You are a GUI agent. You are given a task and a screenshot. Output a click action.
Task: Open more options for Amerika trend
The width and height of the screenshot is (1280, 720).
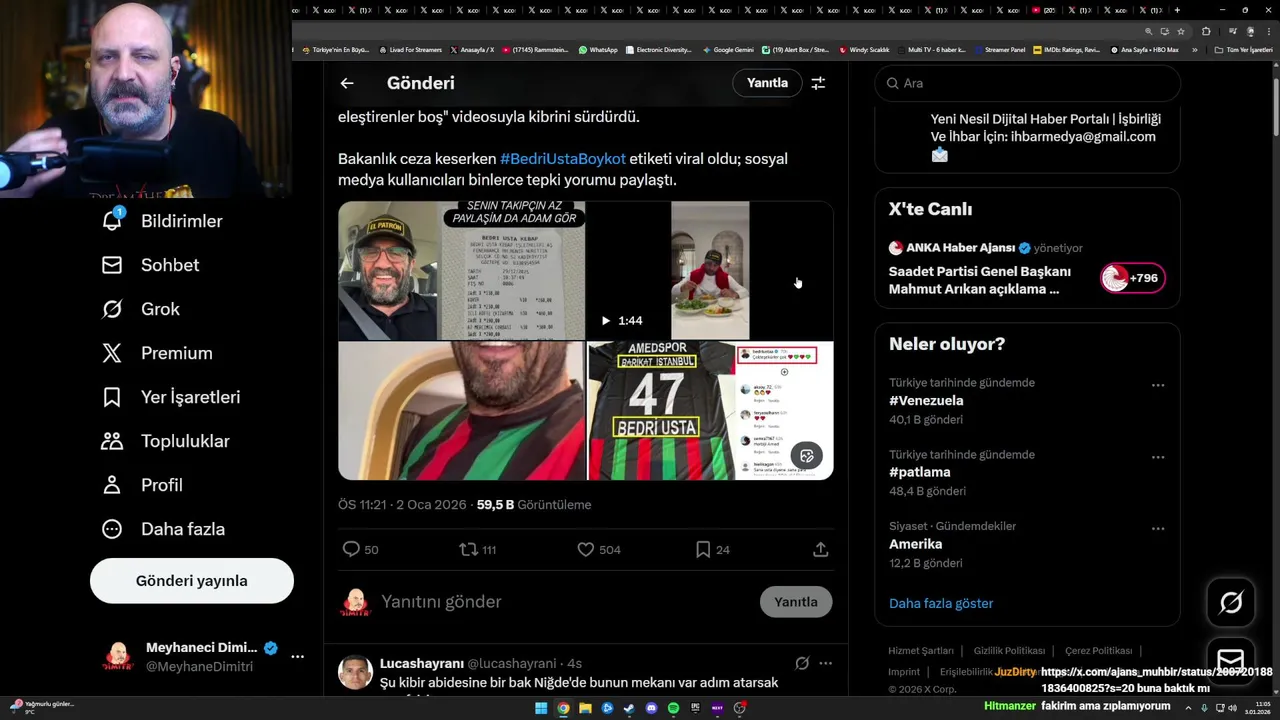pyautogui.click(x=1157, y=529)
